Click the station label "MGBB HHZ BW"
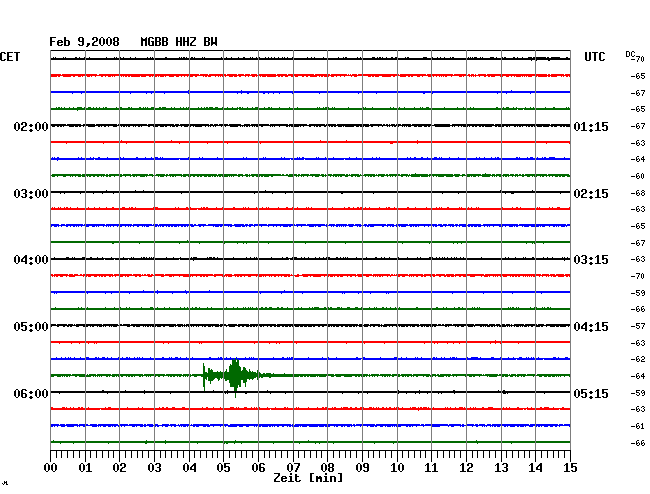Screen dimensions: 650x494 [x=179, y=42]
